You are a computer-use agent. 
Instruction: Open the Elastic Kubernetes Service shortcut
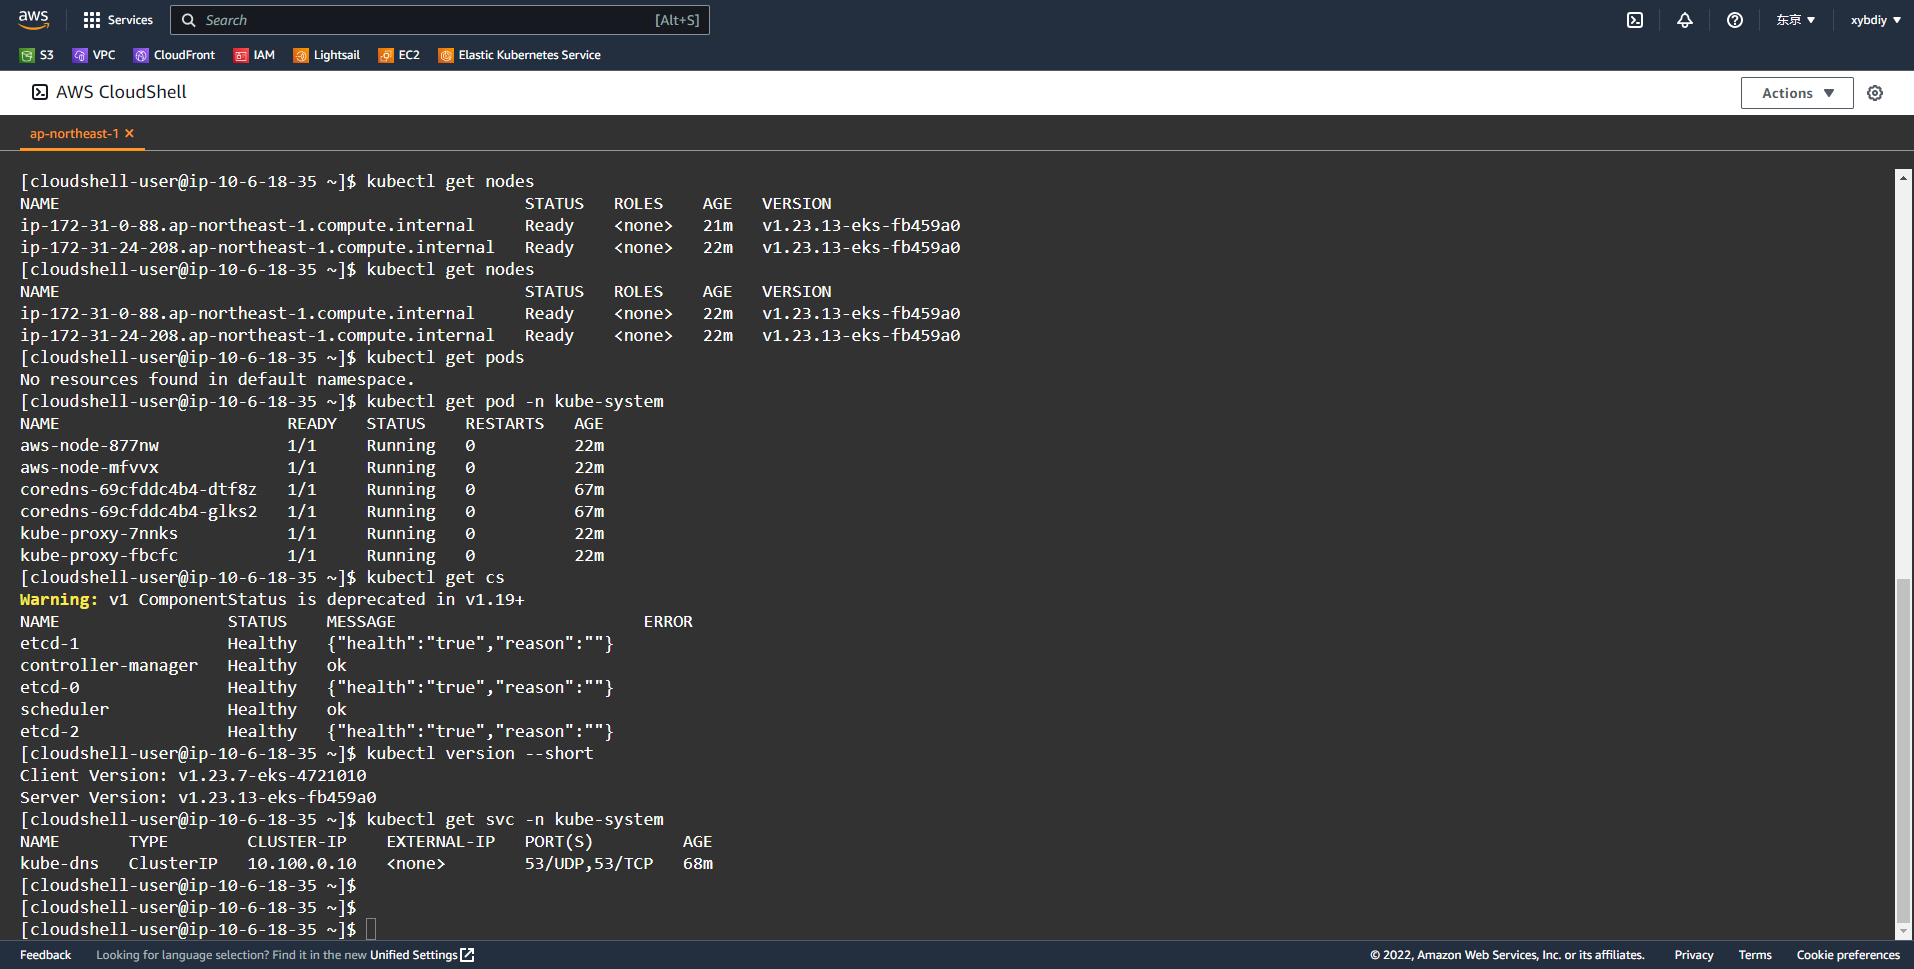pos(519,55)
